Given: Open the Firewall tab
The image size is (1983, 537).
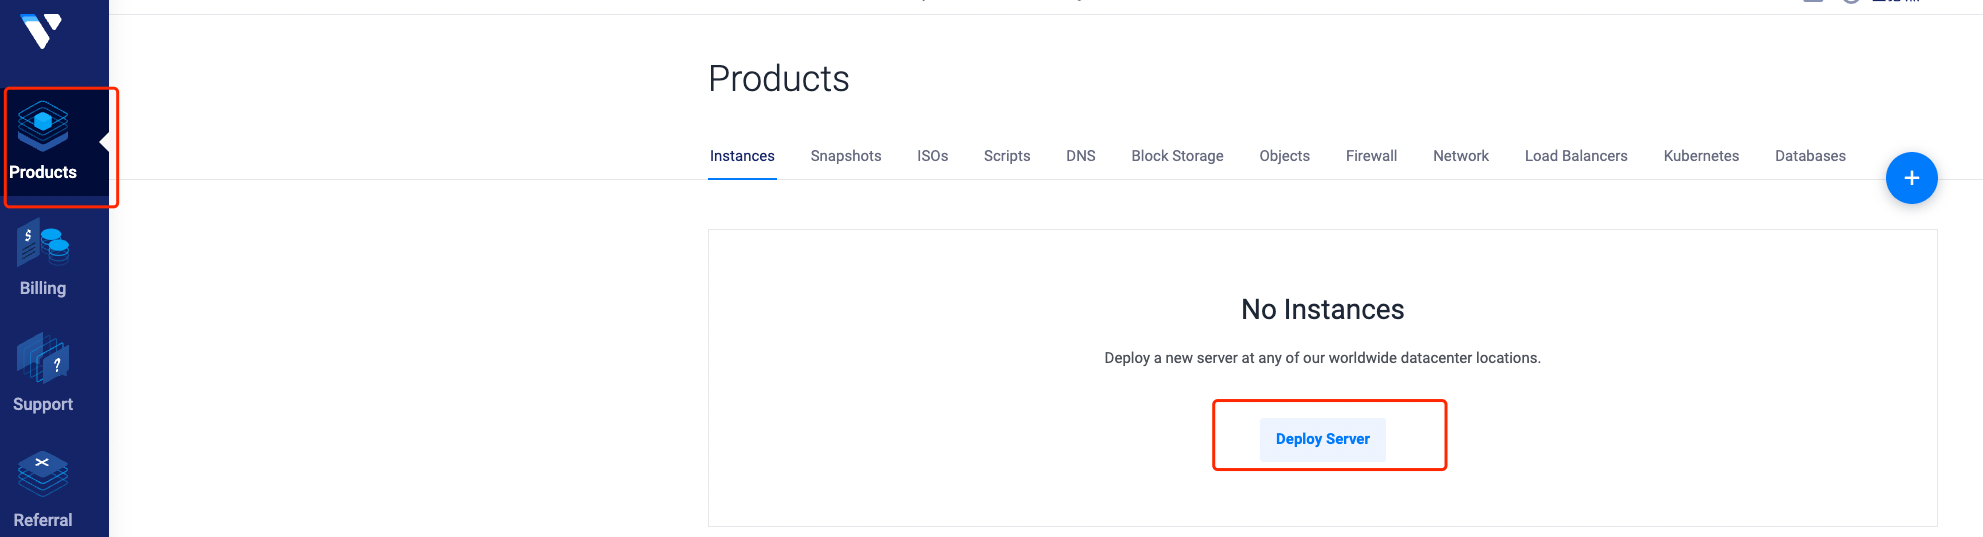Looking at the screenshot, I should [1371, 156].
